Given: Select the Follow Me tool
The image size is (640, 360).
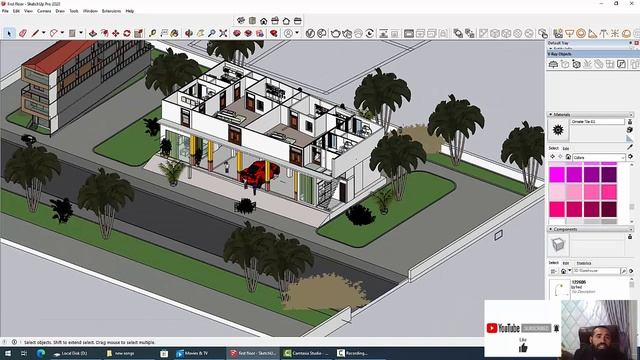Looking at the screenshot, I should (x=104, y=33).
